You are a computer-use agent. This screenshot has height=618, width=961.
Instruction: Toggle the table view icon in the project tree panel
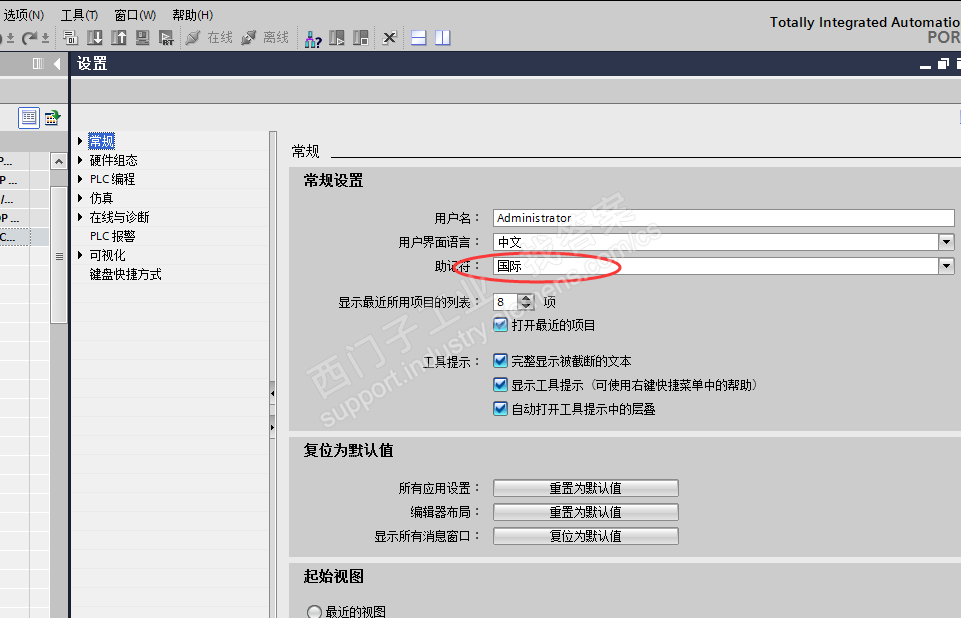[x=29, y=117]
